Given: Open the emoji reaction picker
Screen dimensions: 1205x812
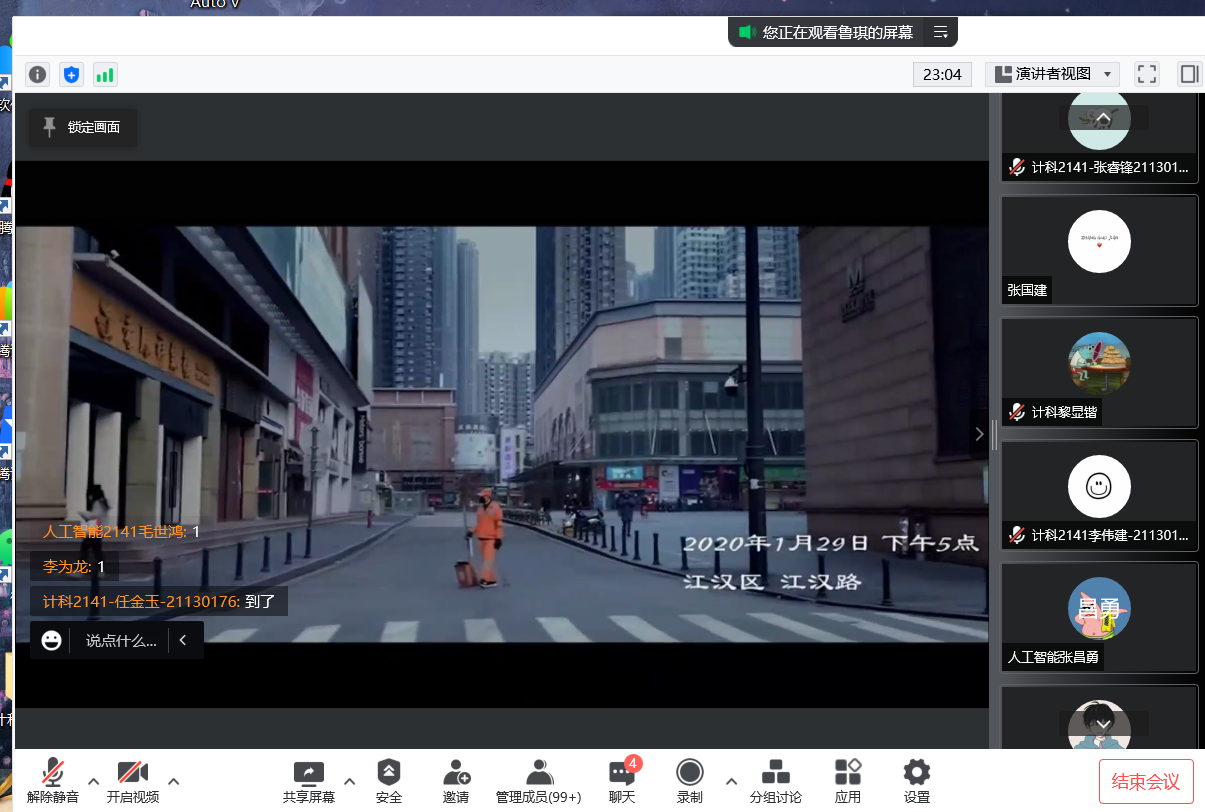Looking at the screenshot, I should 51,641.
